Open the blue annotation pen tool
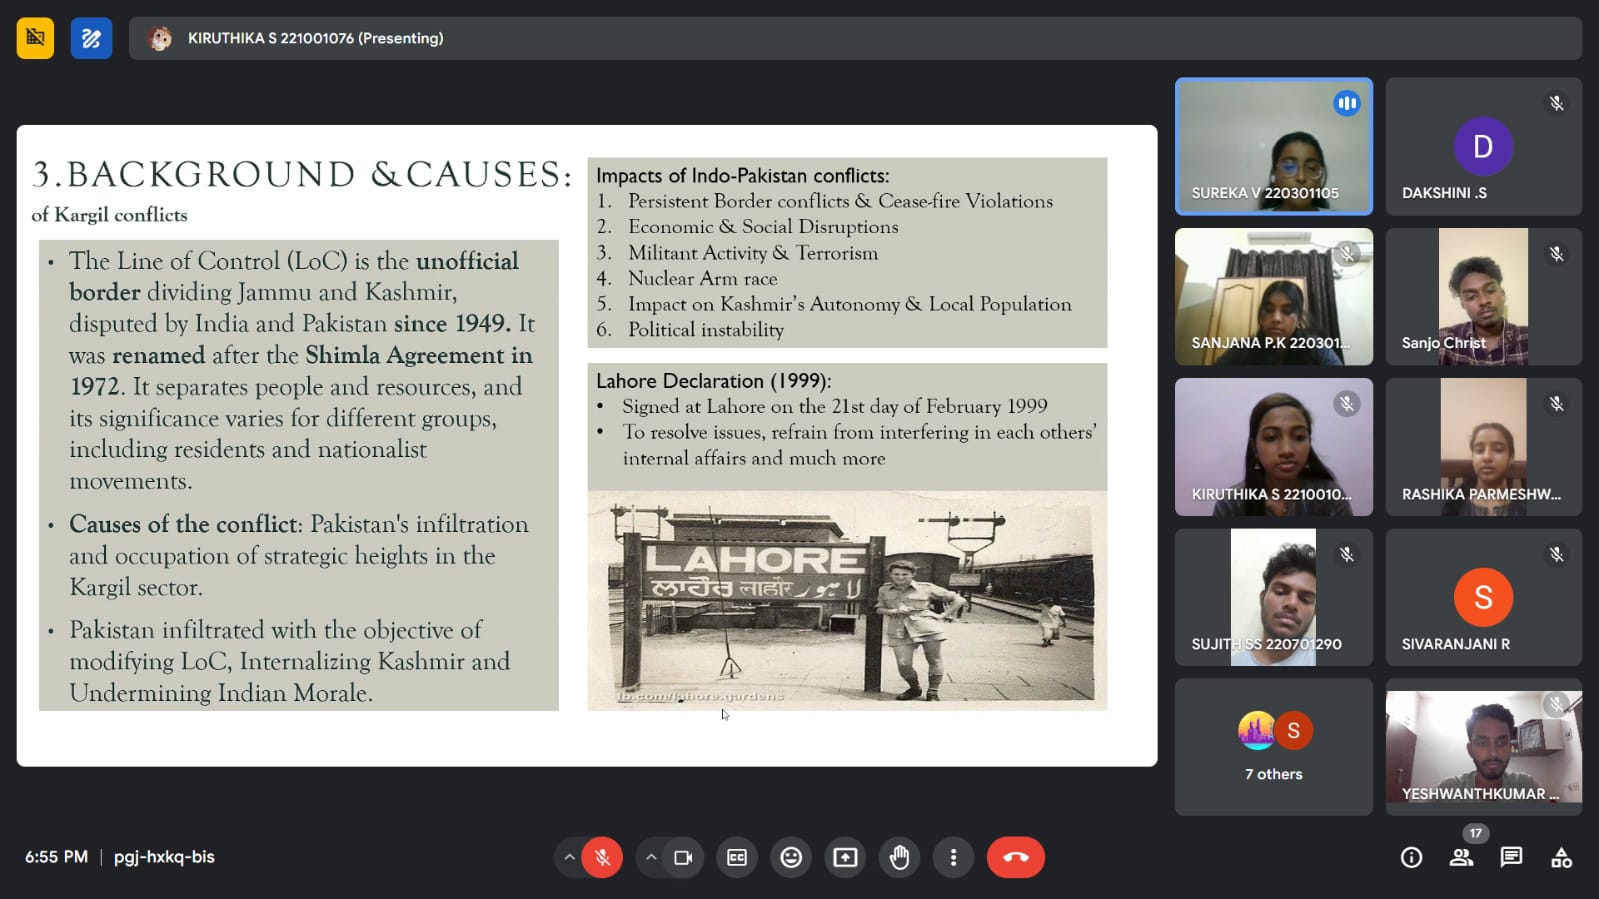 pyautogui.click(x=91, y=39)
